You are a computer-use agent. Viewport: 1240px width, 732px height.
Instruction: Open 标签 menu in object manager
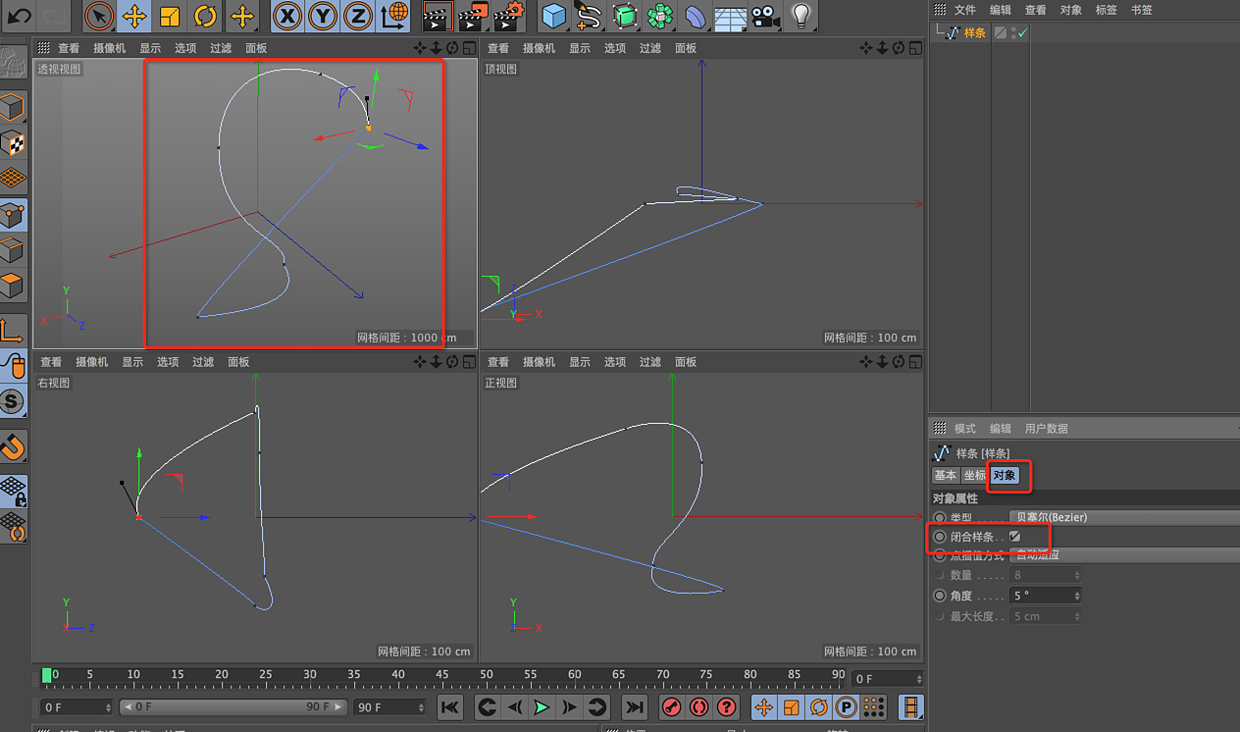[1106, 9]
